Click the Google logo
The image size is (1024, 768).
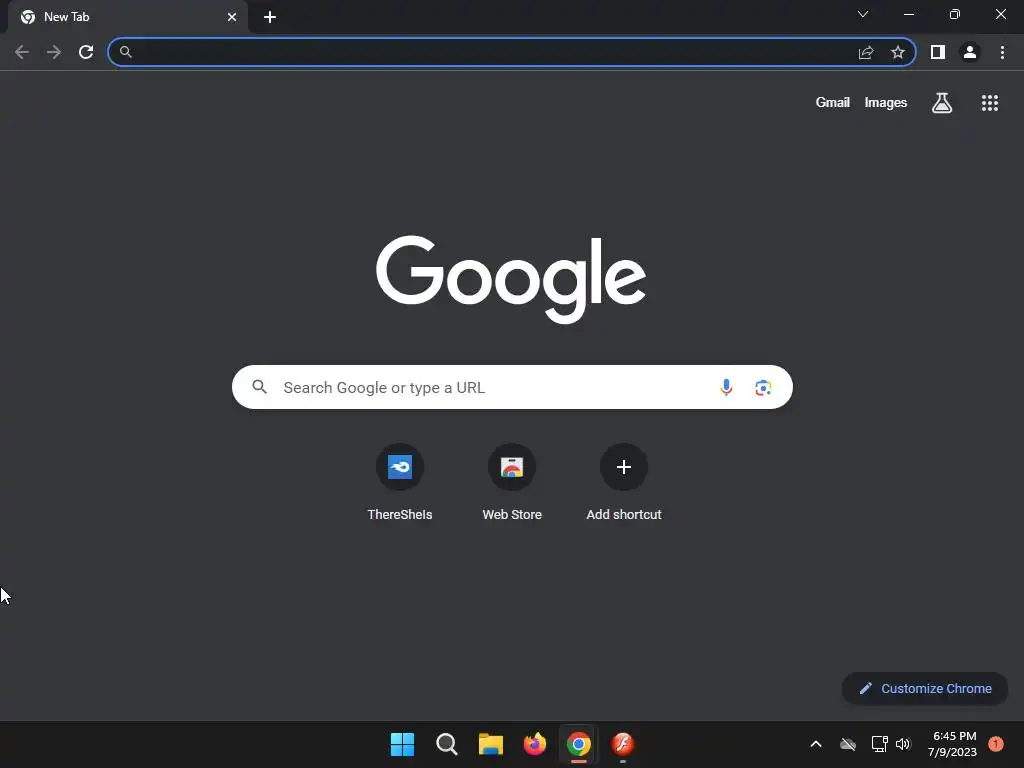(511, 279)
